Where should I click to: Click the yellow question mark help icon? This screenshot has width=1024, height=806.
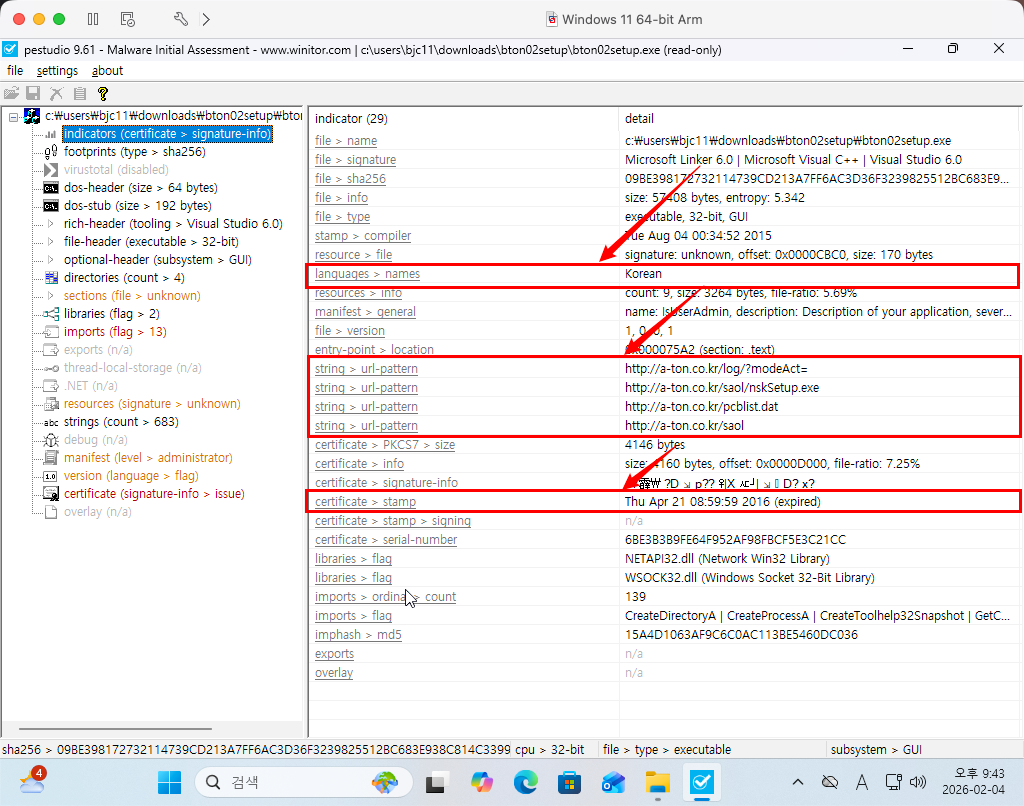click(x=101, y=93)
